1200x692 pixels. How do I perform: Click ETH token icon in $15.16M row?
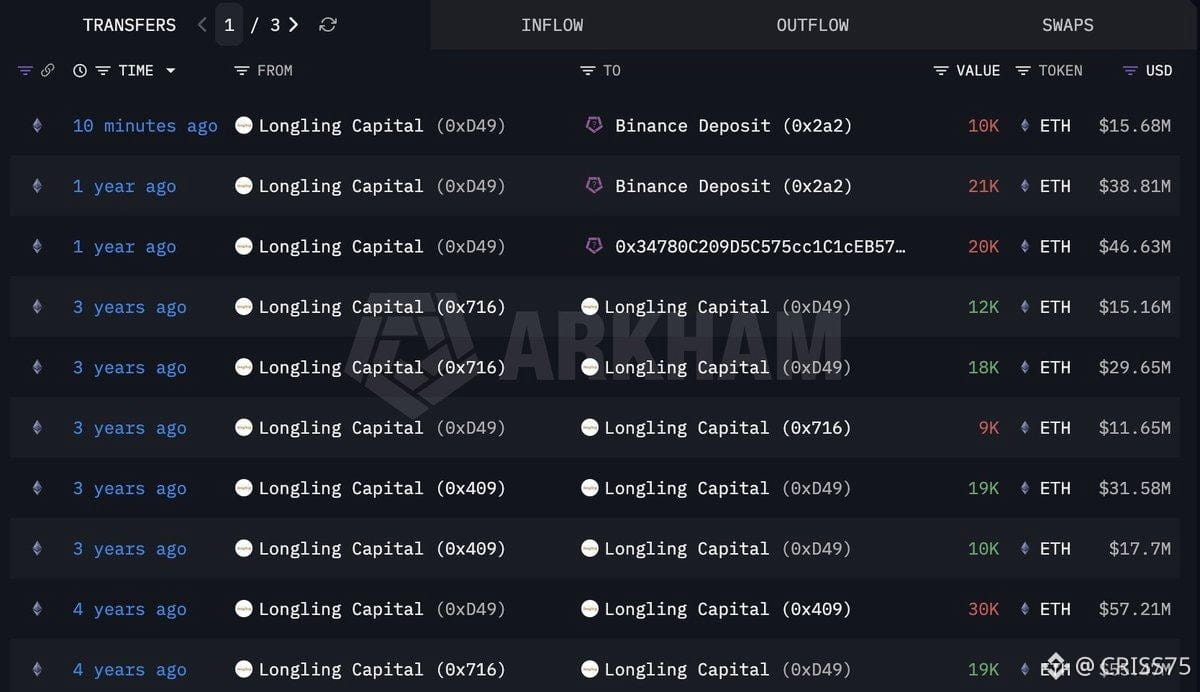coord(1024,307)
